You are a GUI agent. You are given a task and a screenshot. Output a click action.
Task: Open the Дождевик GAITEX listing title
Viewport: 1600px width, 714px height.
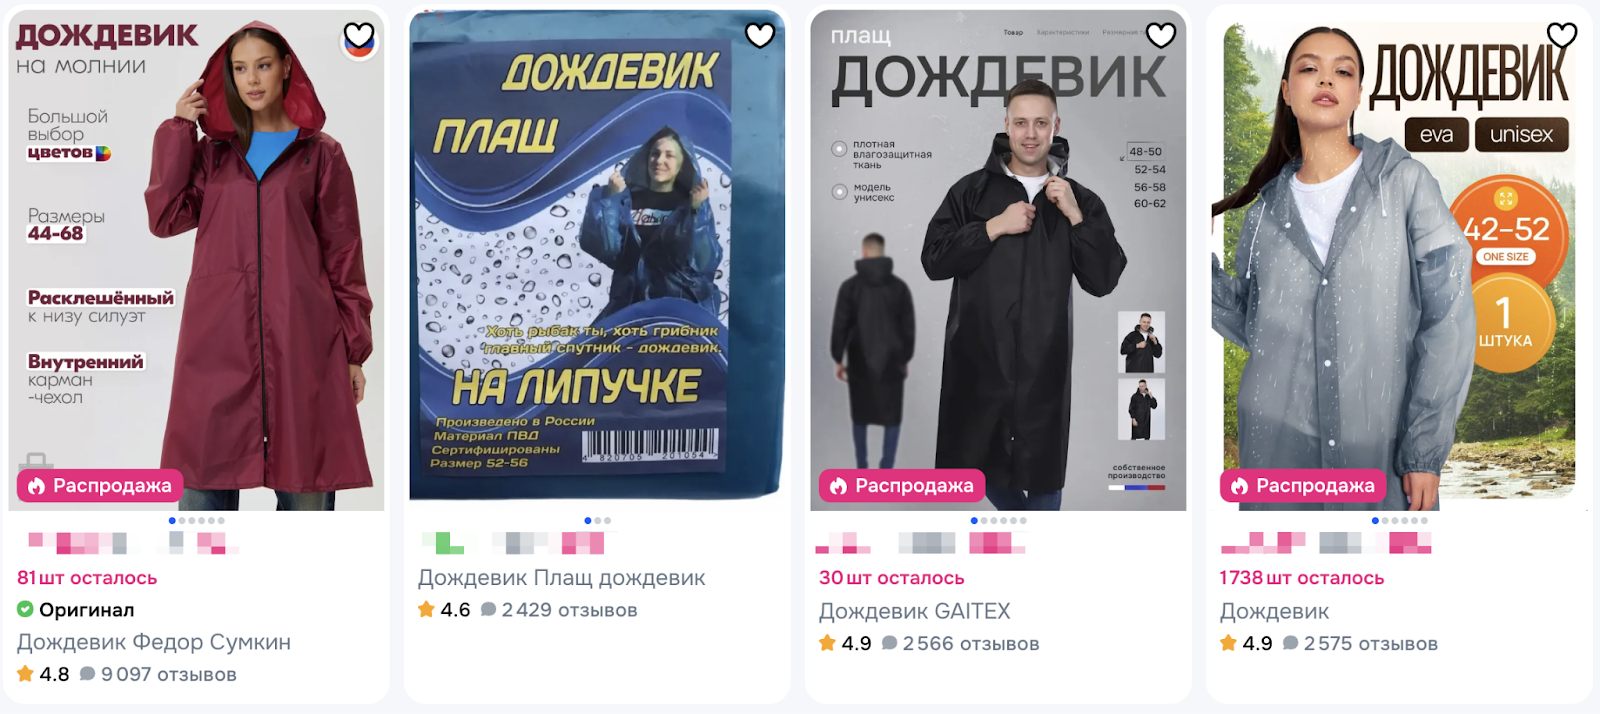[x=915, y=611]
